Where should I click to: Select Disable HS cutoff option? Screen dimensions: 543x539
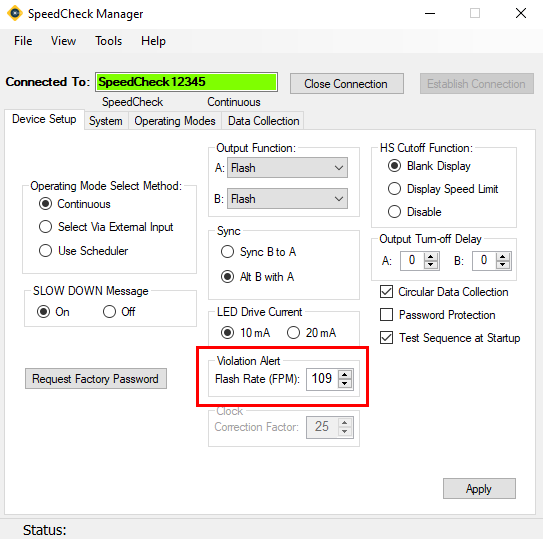[x=415, y=212]
